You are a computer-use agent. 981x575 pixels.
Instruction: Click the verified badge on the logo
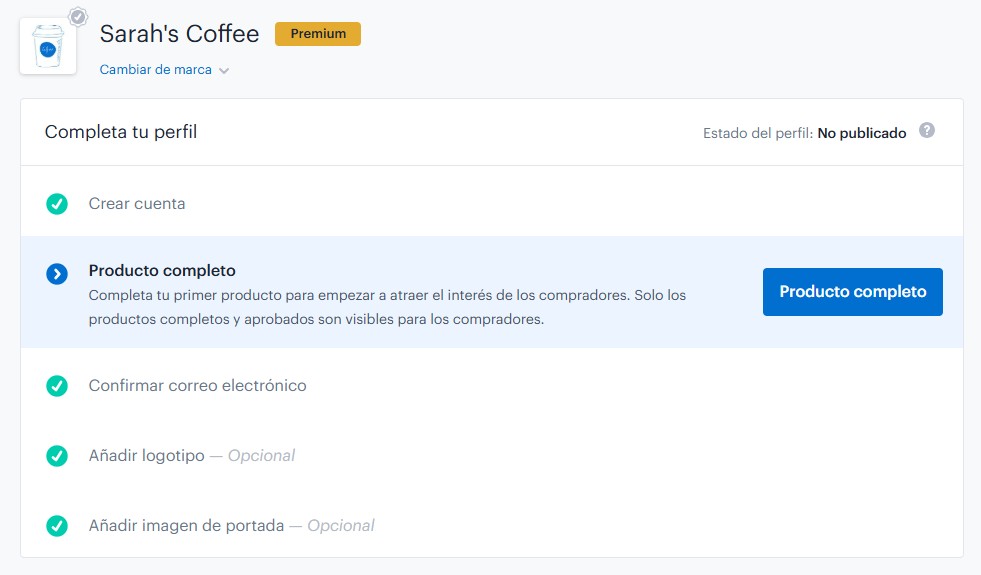click(x=78, y=17)
